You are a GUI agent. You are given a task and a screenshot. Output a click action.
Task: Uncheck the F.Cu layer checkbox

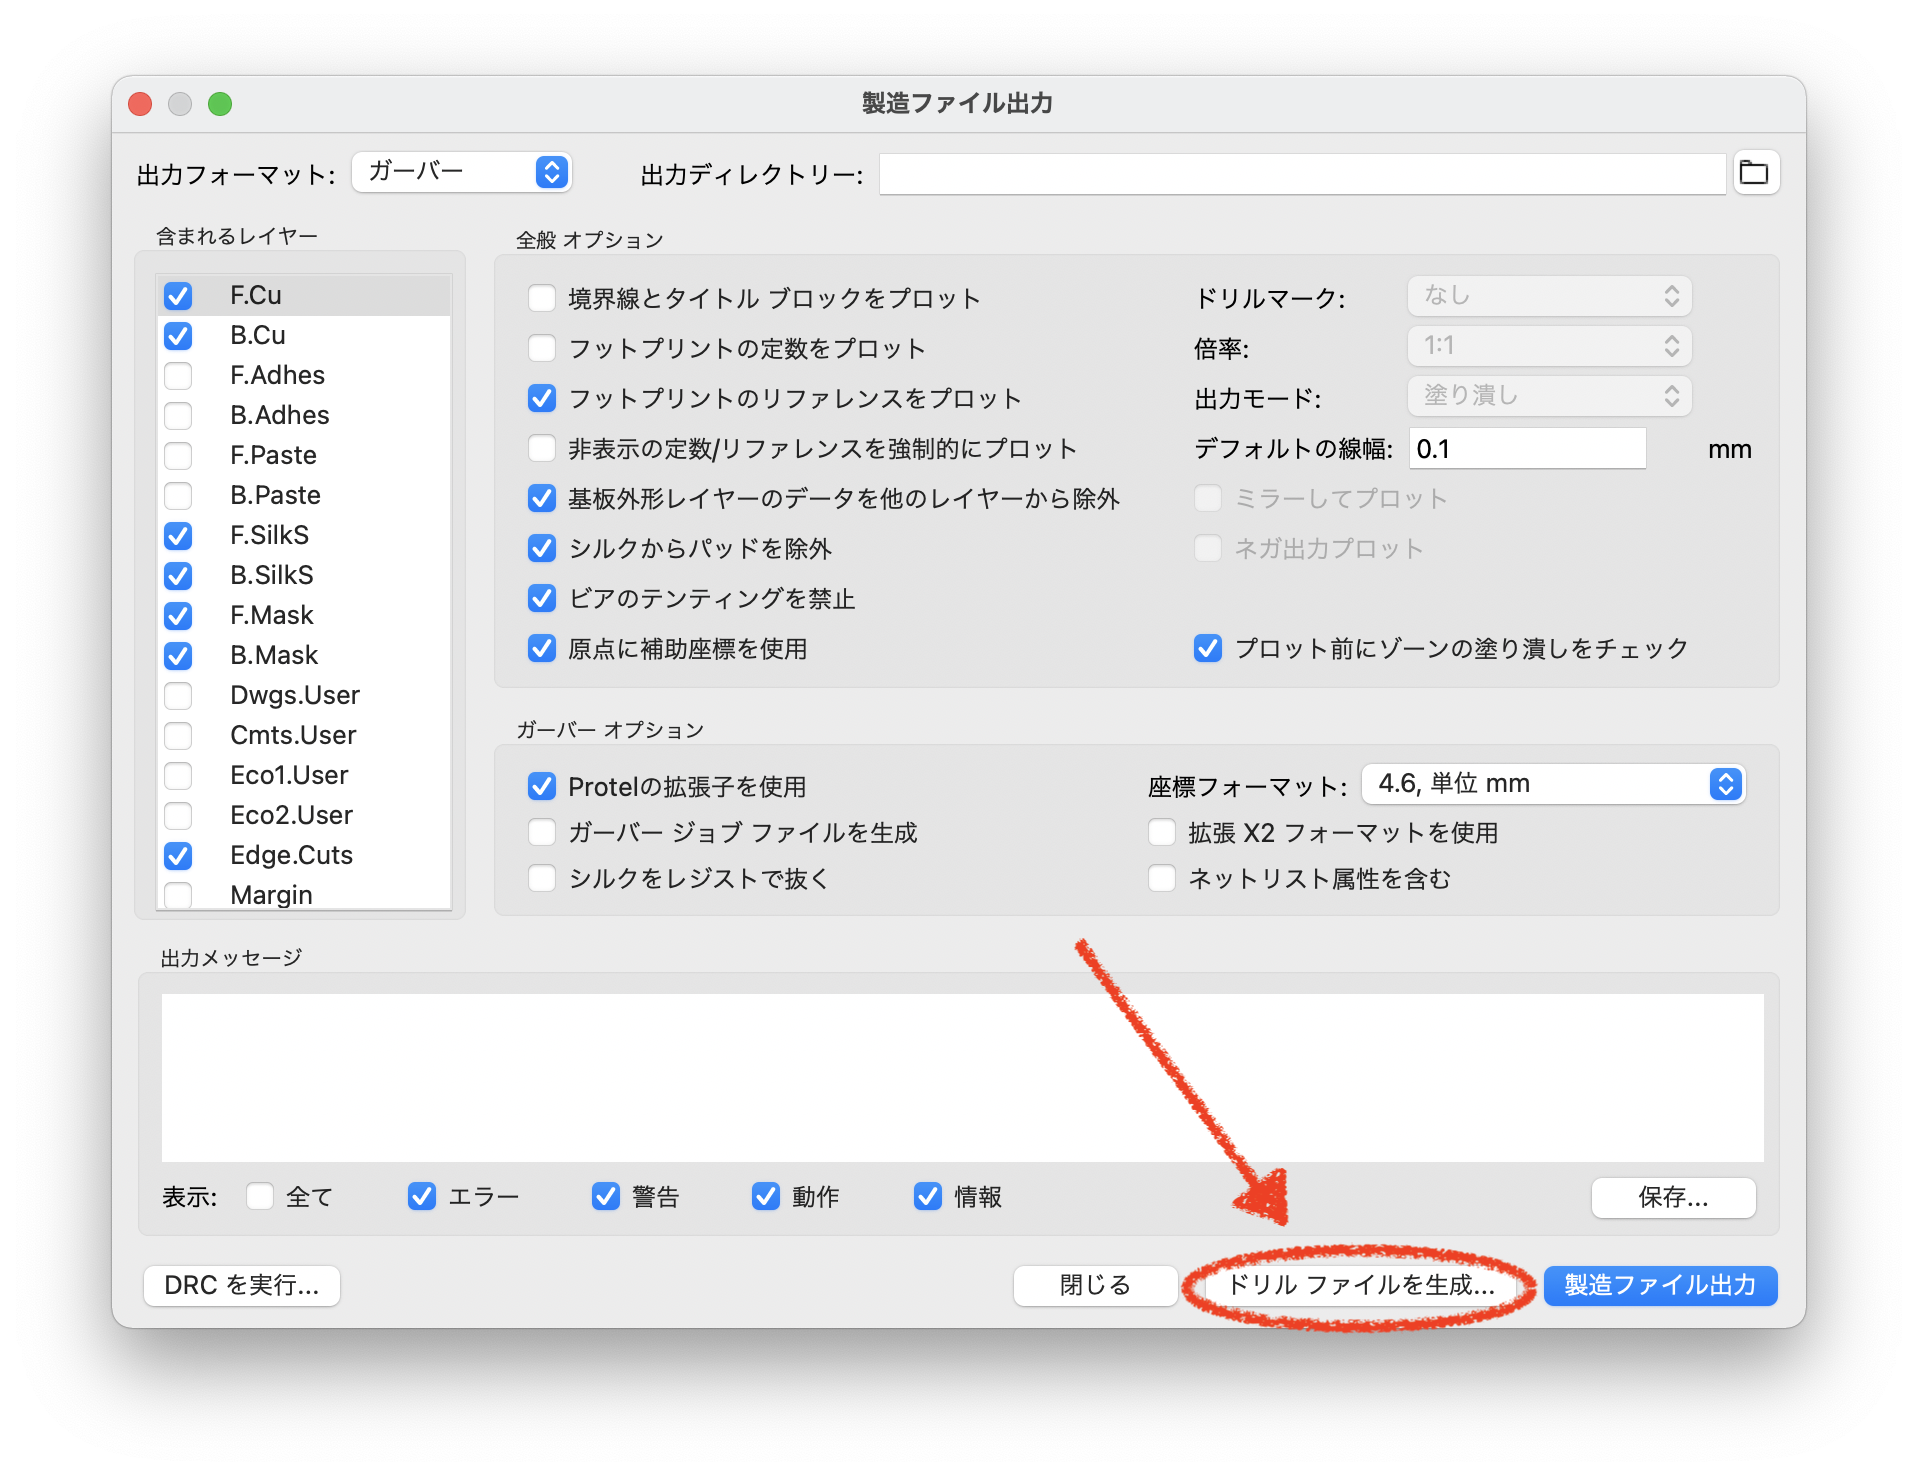click(x=178, y=296)
